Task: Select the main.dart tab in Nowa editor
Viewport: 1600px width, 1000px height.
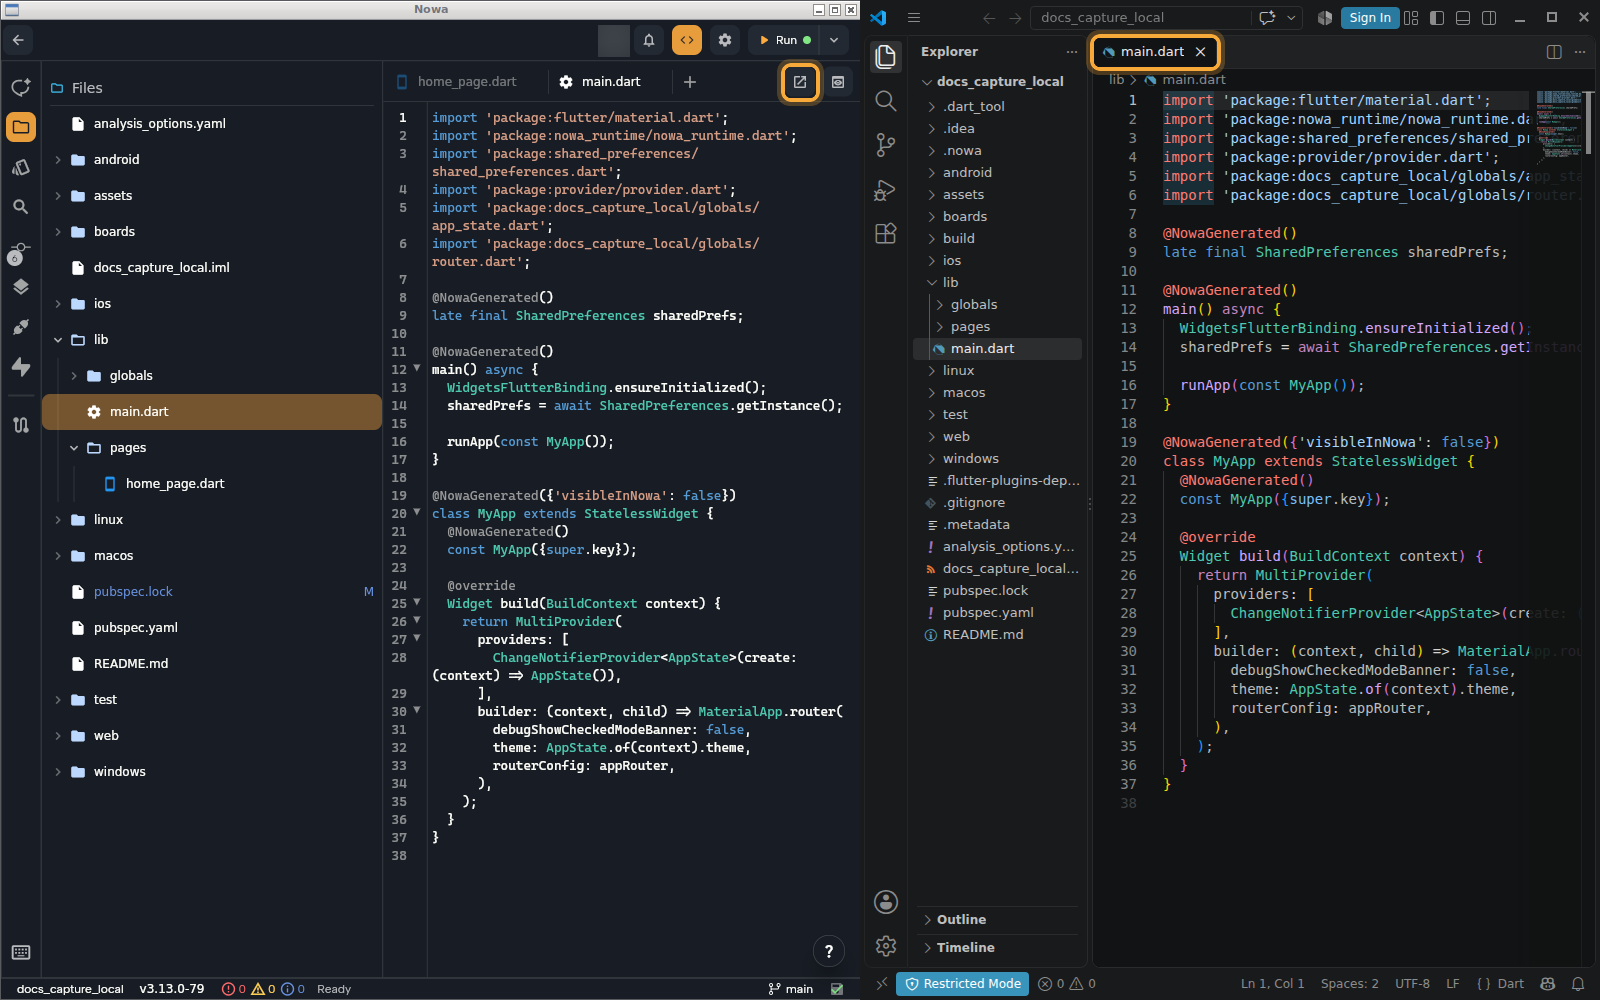Action: pos(600,82)
